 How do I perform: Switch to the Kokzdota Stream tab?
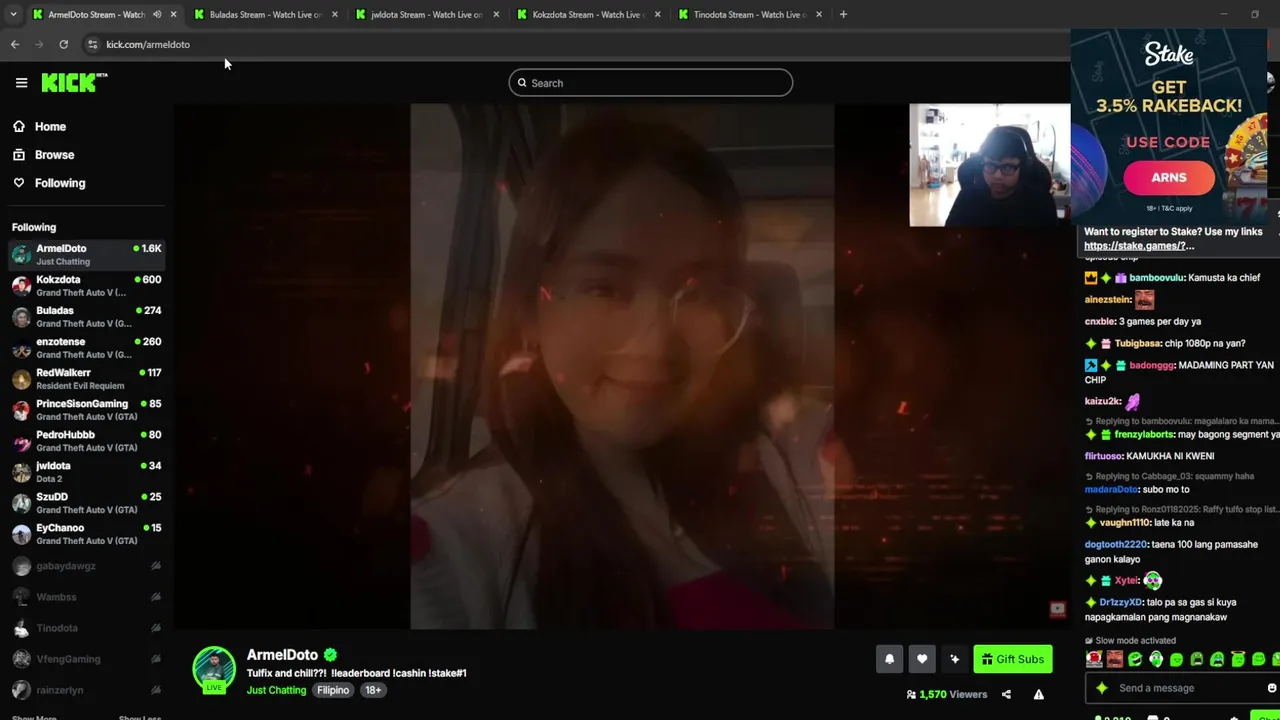tap(587, 14)
